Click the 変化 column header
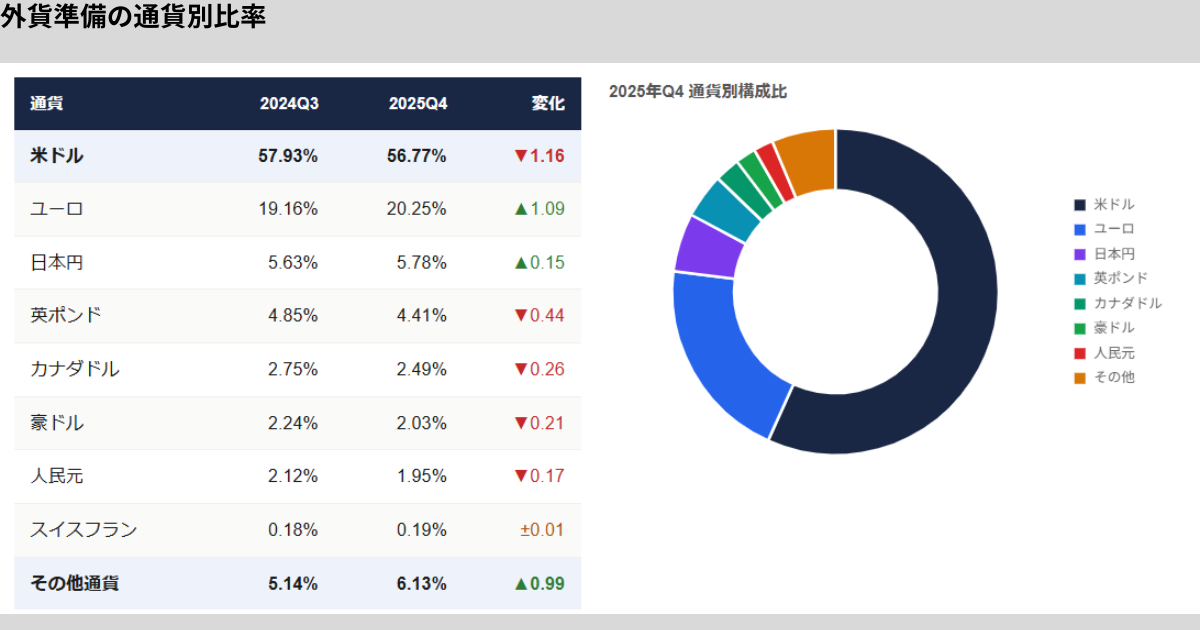 click(548, 104)
